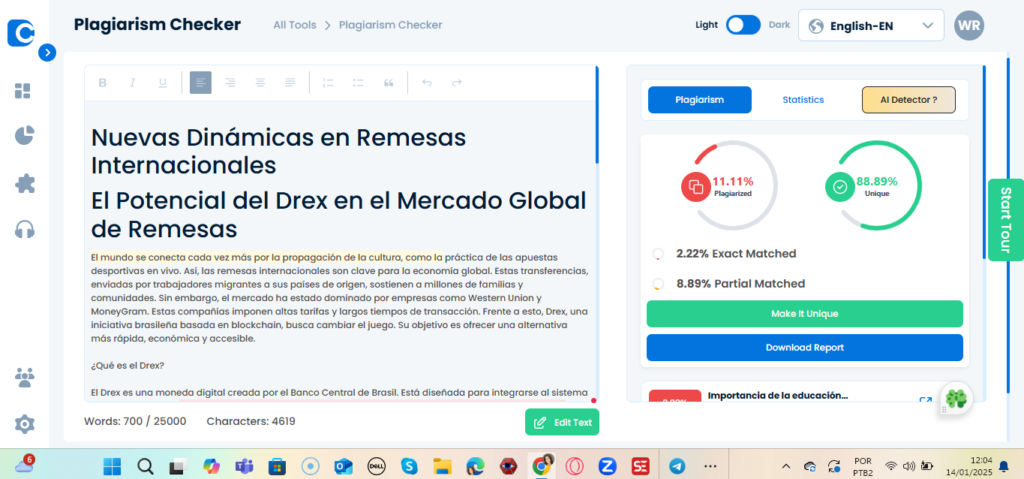The image size is (1024, 479).
Task: Open the external link icon of matched source
Action: tap(925, 401)
